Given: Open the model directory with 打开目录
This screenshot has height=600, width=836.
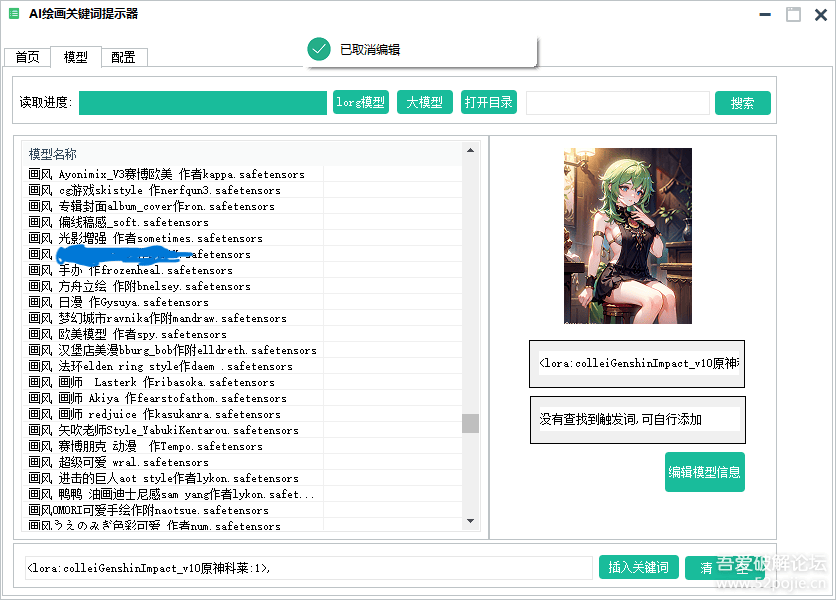Looking at the screenshot, I should (x=488, y=102).
